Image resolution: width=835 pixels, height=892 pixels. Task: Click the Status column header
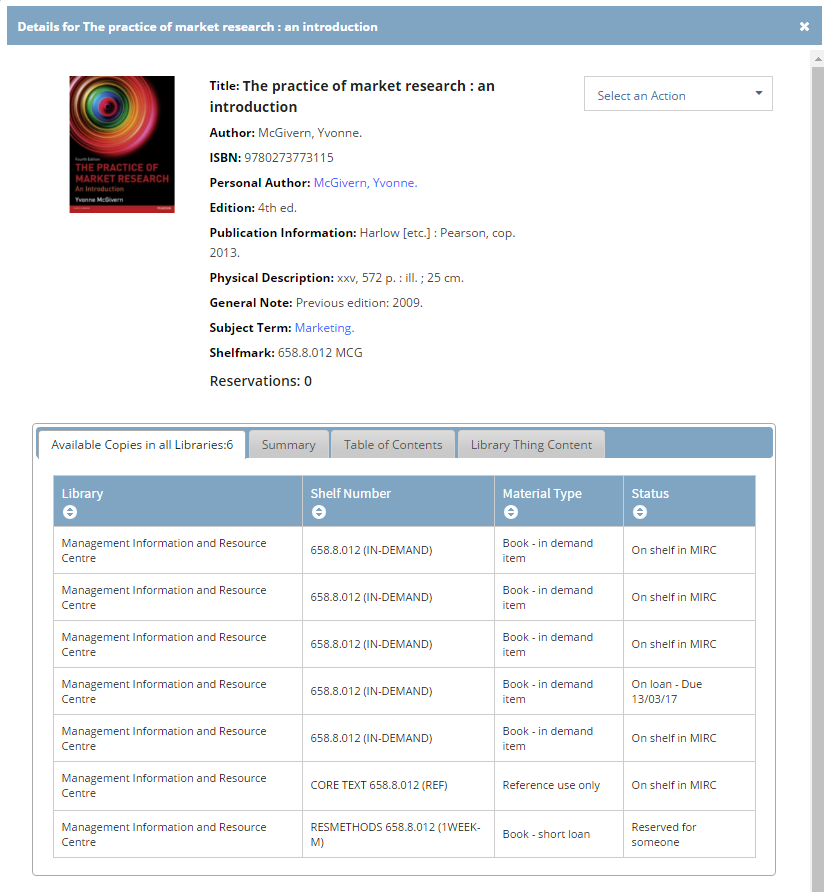coord(650,493)
